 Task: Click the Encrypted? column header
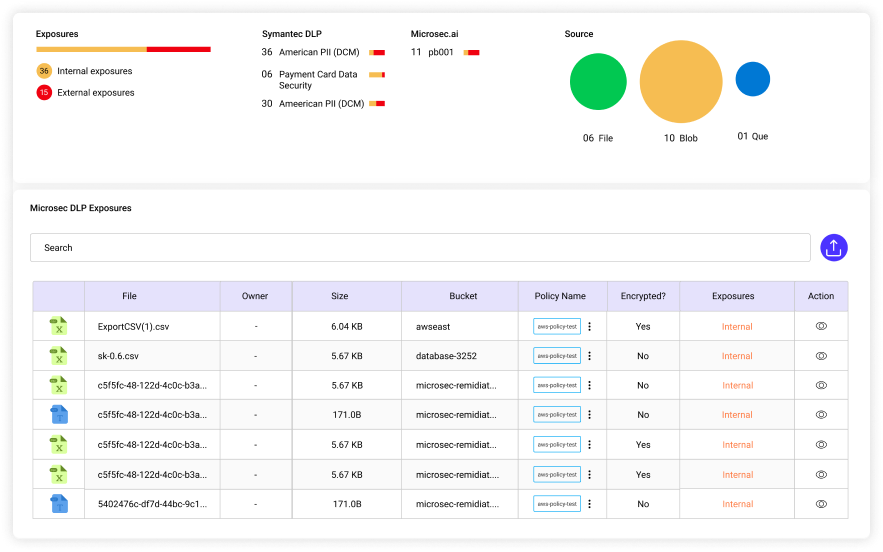tap(643, 296)
